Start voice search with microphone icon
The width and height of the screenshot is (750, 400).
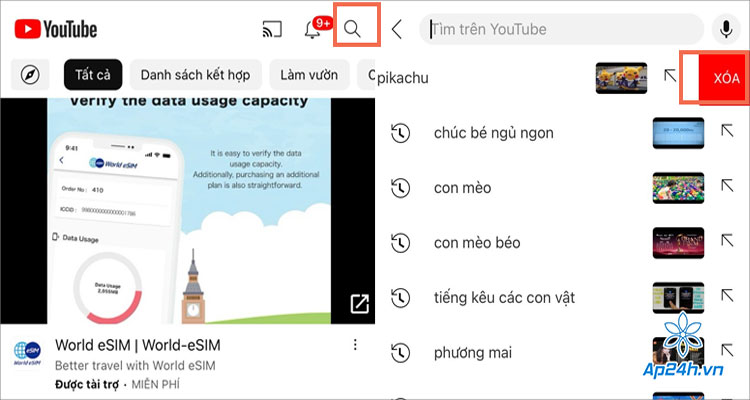click(726, 29)
